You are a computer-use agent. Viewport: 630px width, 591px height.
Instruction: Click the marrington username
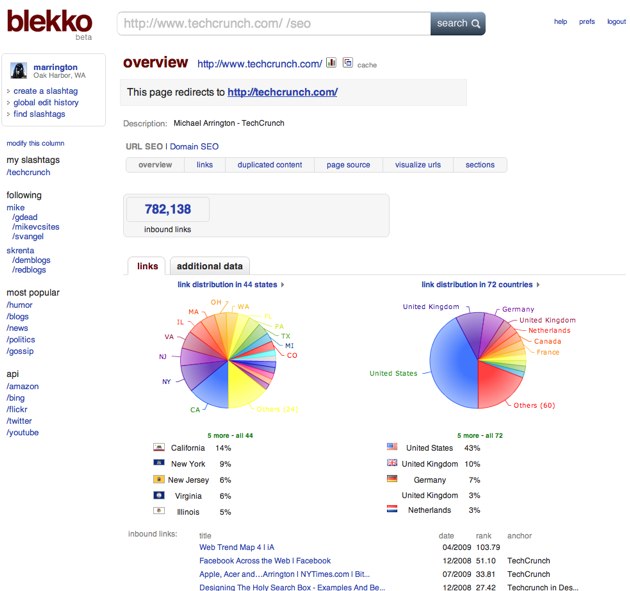click(55, 67)
